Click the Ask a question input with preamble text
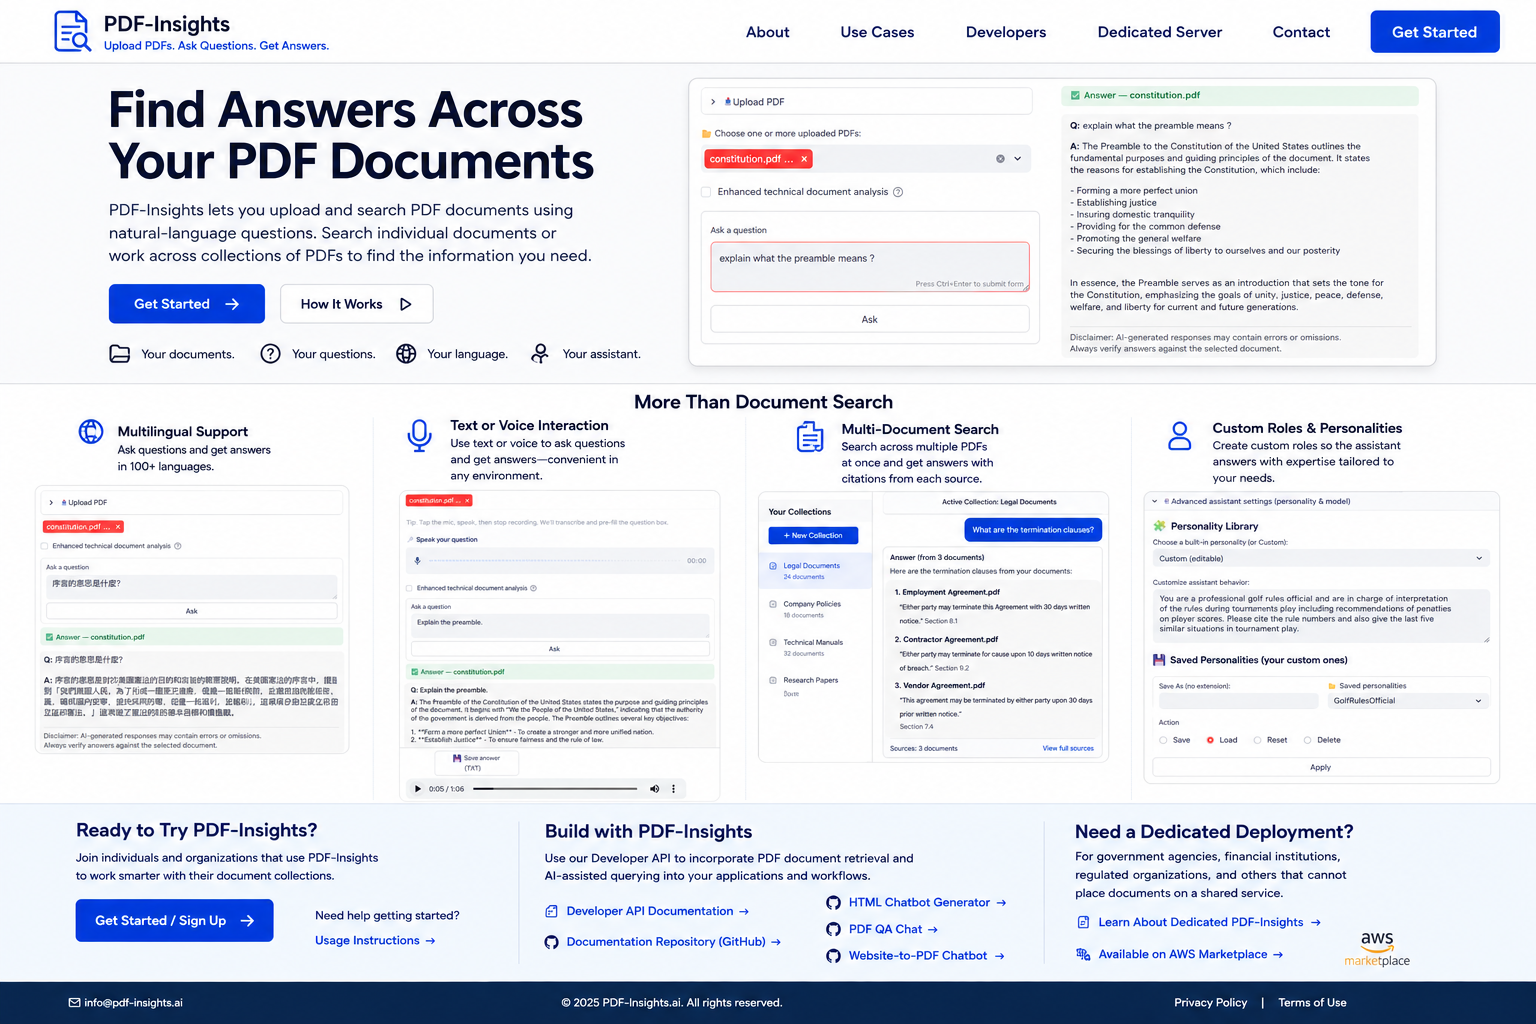Viewport: 1536px width, 1024px height. 870,267
